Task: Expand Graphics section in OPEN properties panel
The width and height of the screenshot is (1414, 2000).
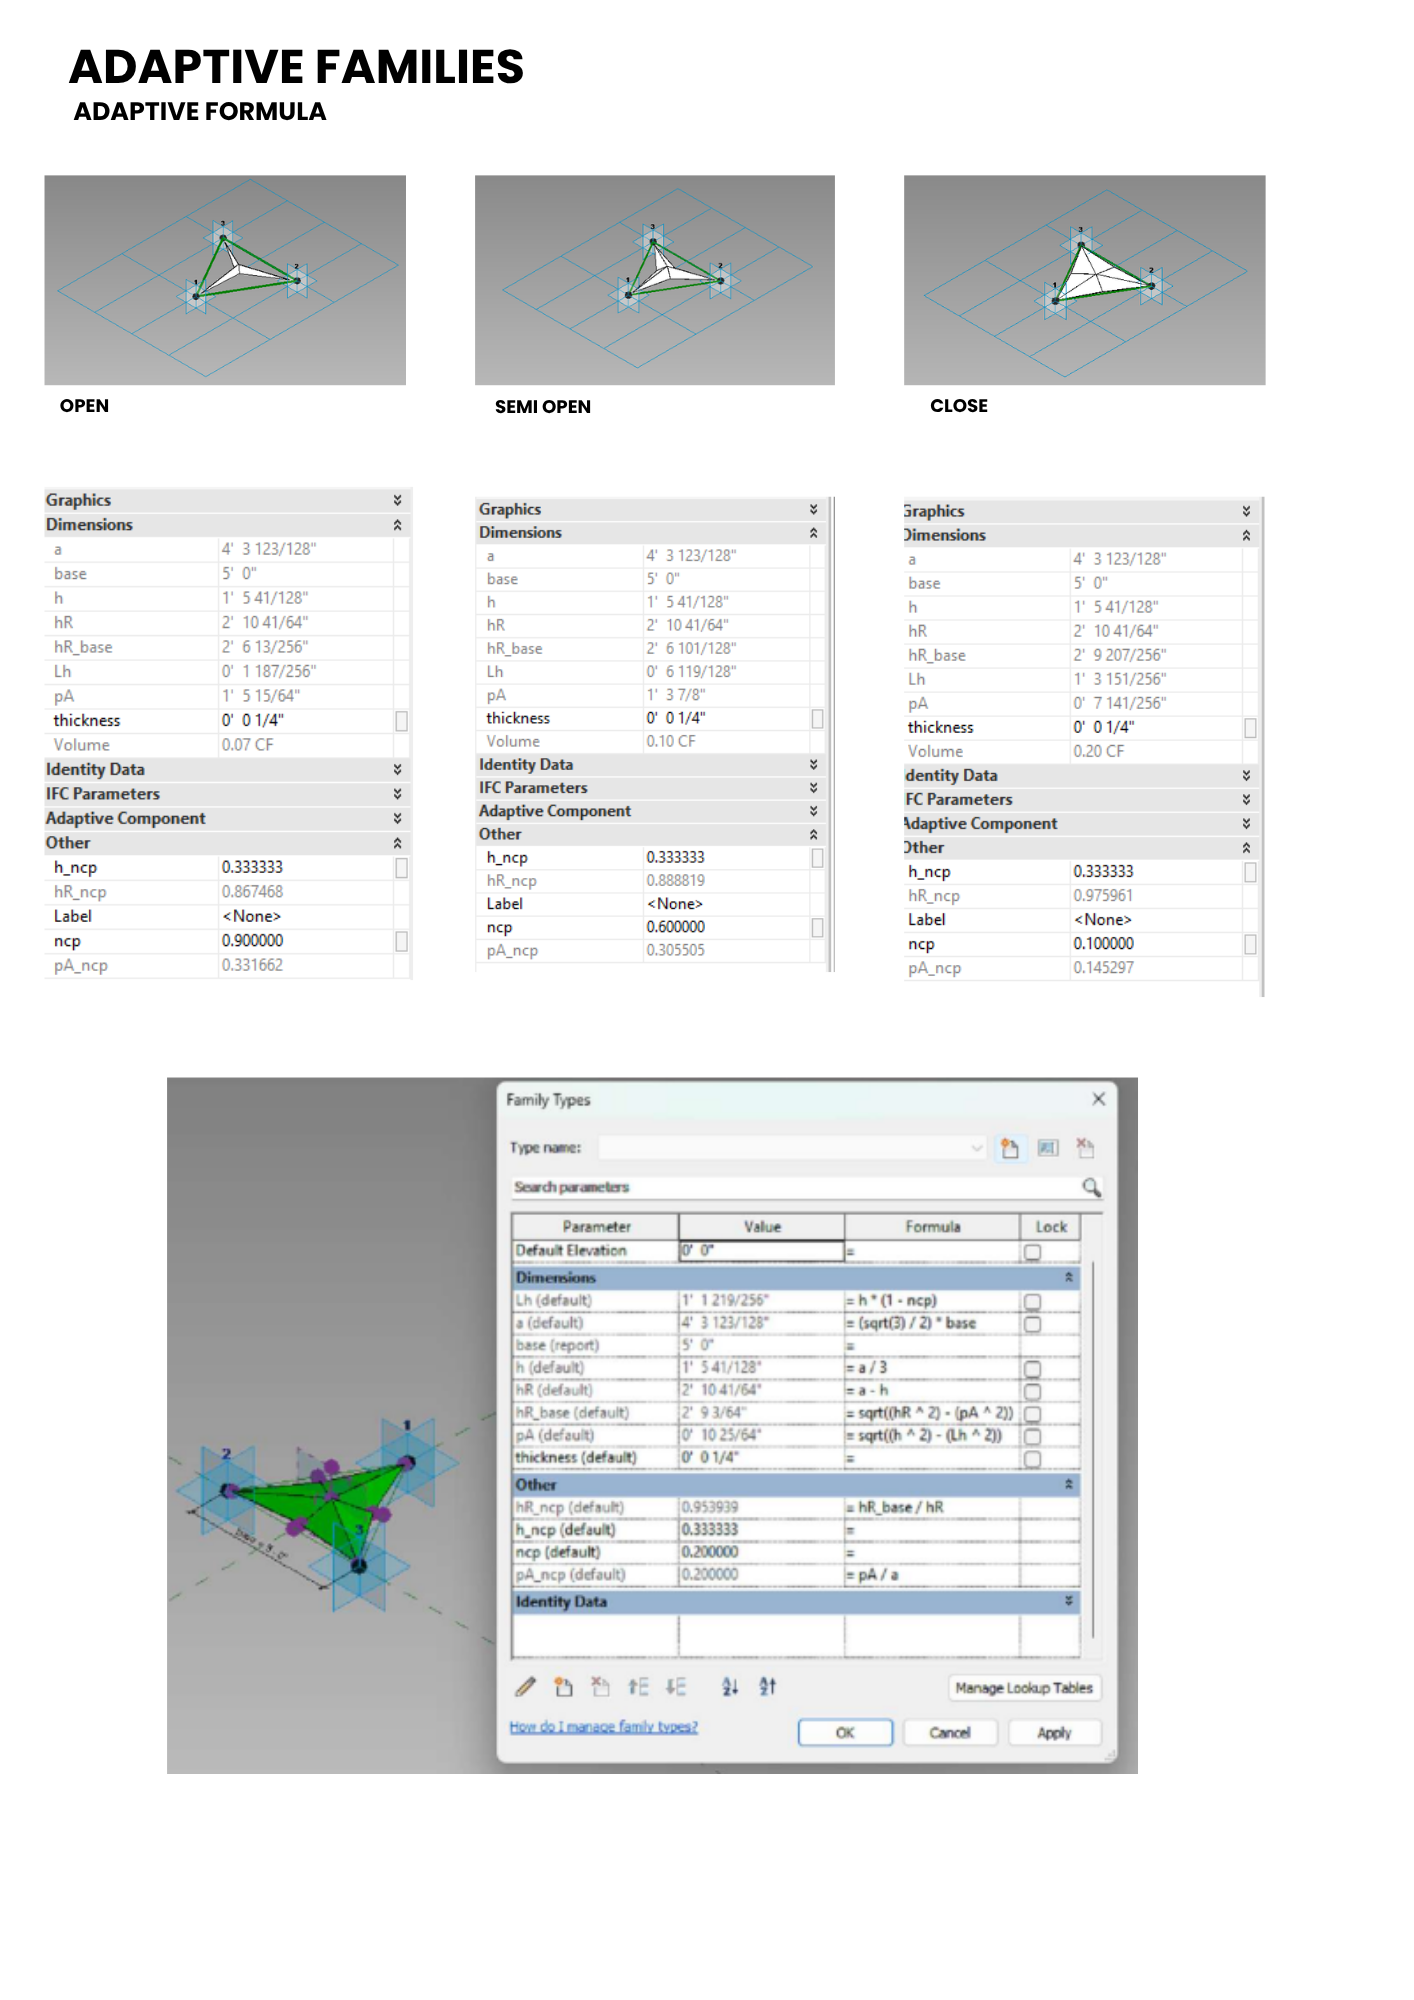Action: [397, 500]
